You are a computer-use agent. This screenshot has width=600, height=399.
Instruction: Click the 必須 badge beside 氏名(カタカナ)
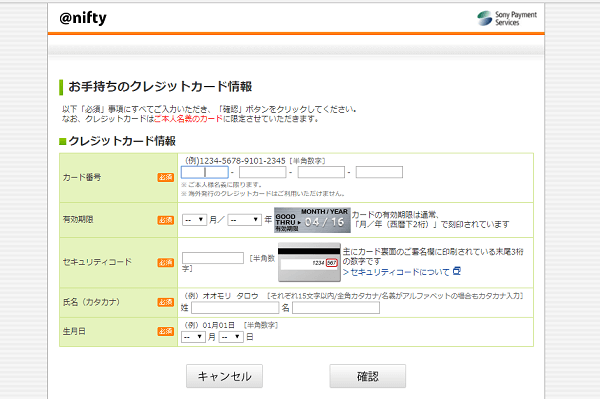tap(166, 303)
